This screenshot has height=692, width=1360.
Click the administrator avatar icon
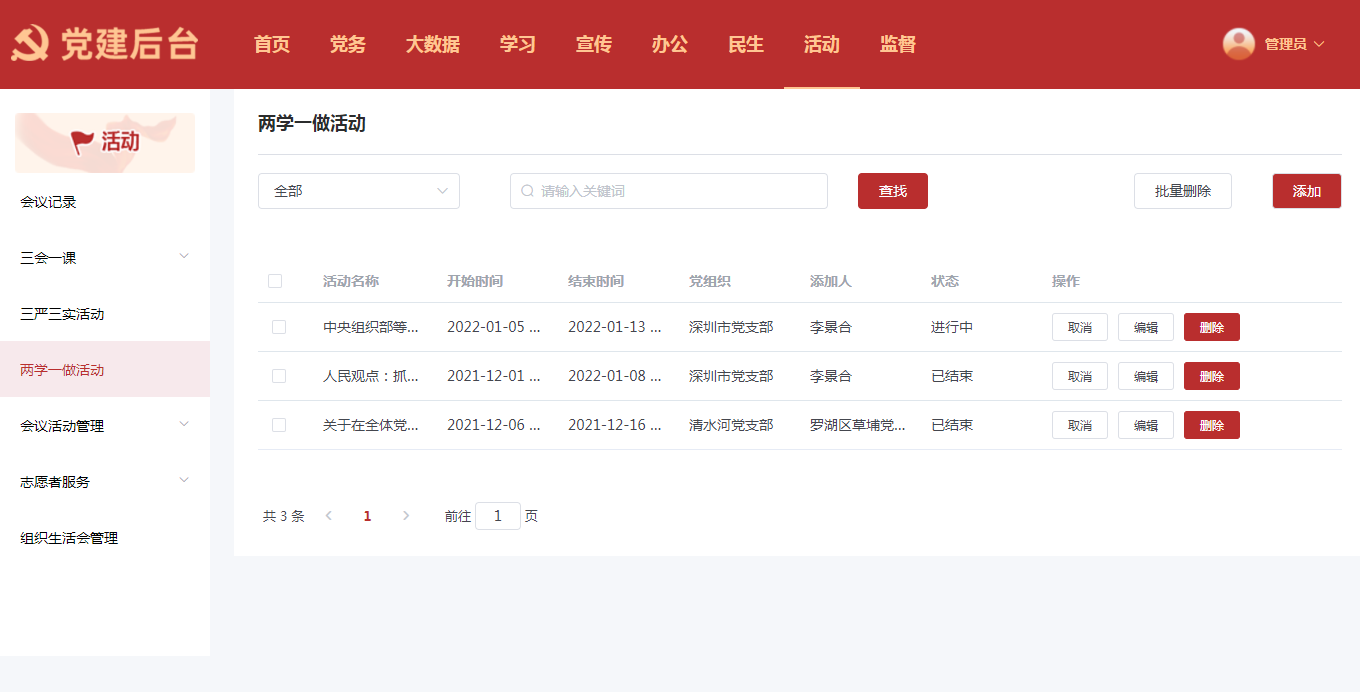pos(1238,44)
